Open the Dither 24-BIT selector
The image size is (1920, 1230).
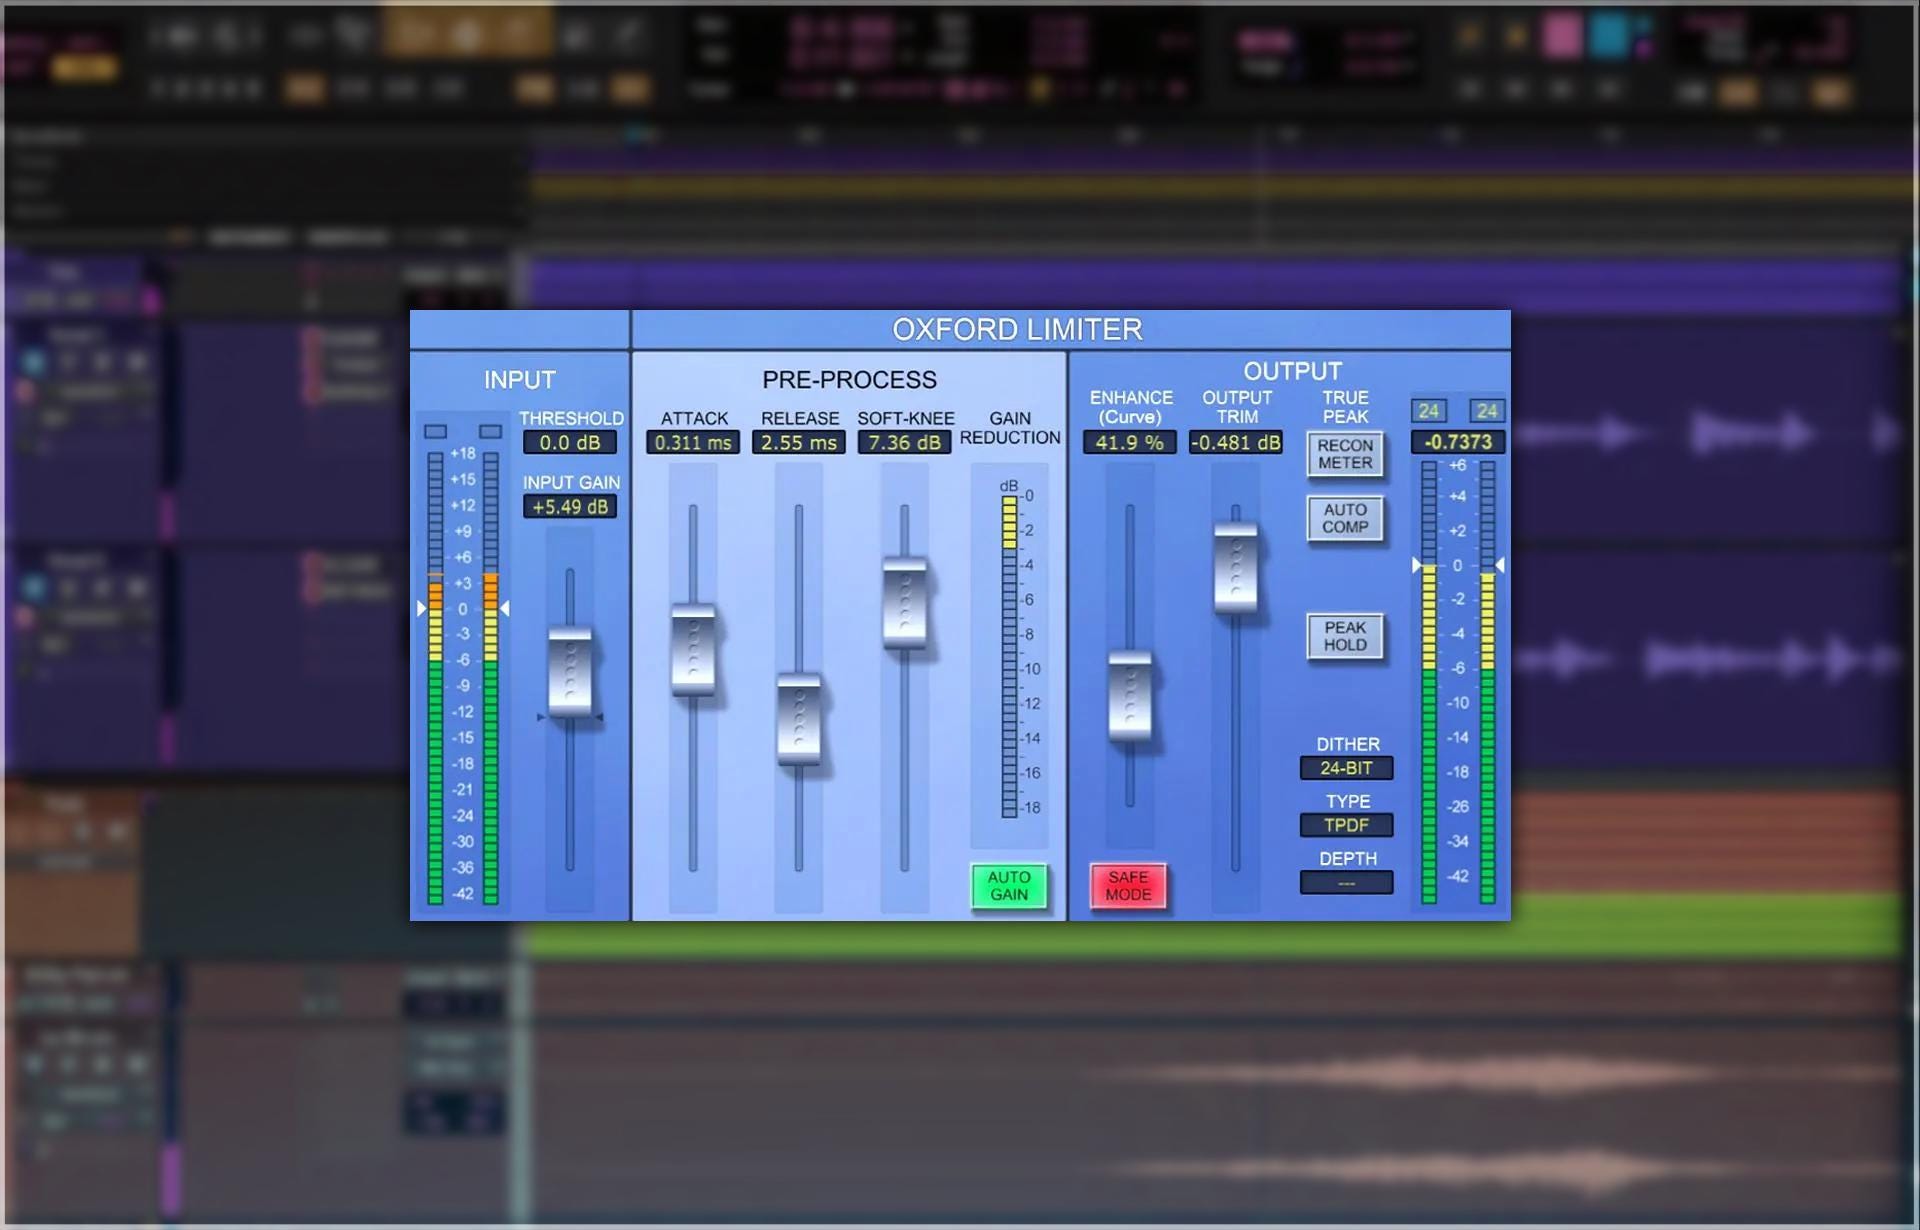pyautogui.click(x=1346, y=768)
